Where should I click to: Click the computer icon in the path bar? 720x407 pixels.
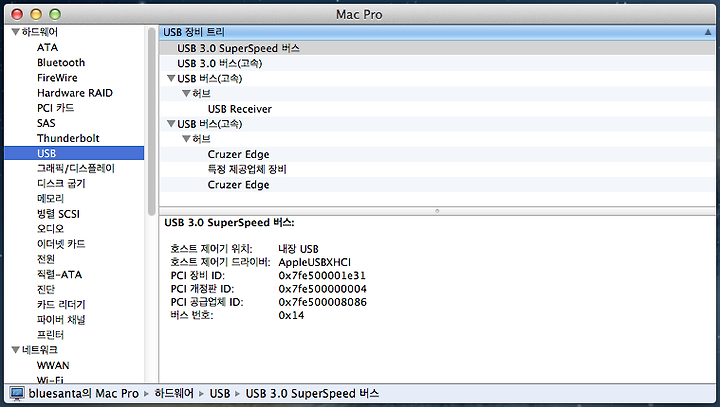tap(17, 394)
